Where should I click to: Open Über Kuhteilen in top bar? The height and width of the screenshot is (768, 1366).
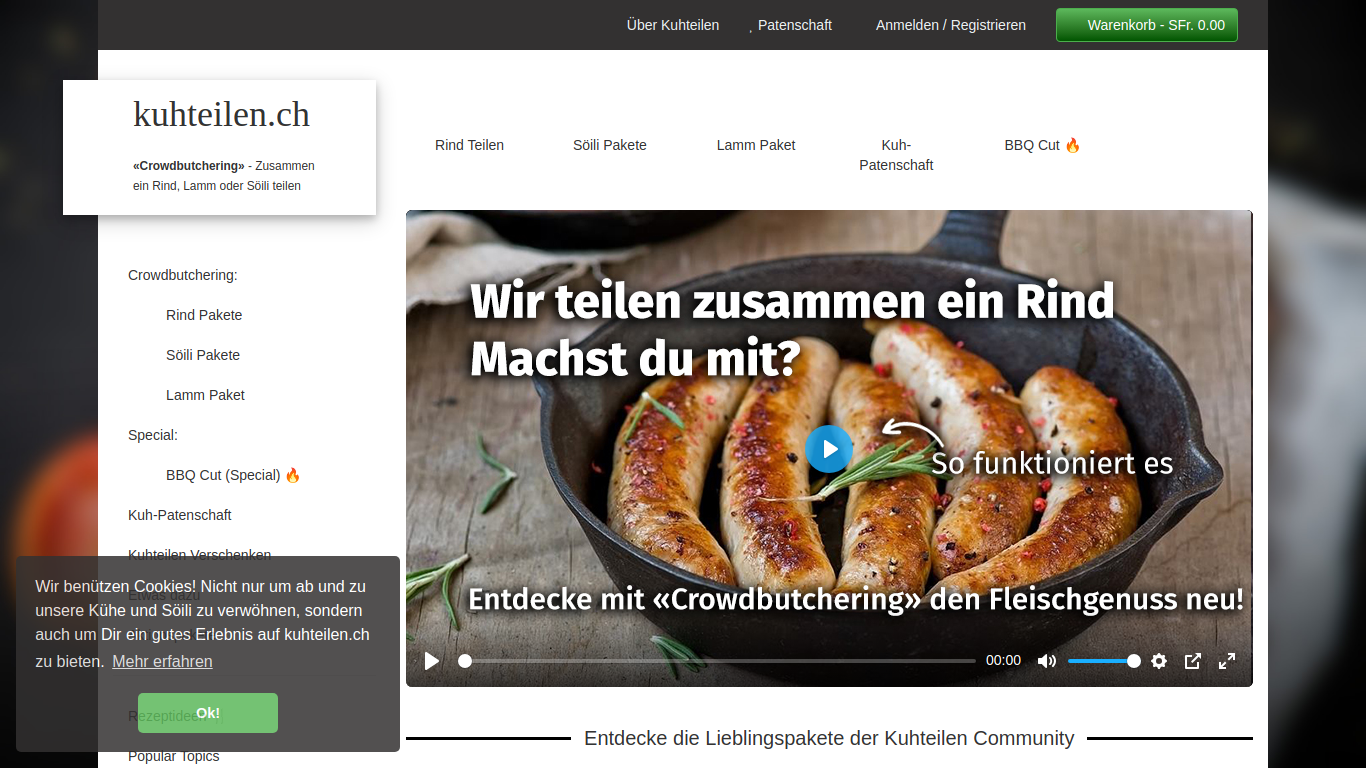[x=673, y=25]
